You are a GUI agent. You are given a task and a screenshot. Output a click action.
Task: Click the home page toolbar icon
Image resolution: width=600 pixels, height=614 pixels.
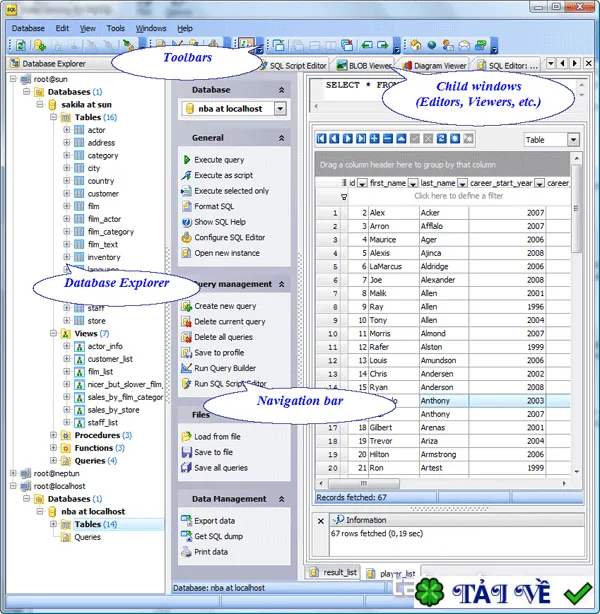[416, 45]
